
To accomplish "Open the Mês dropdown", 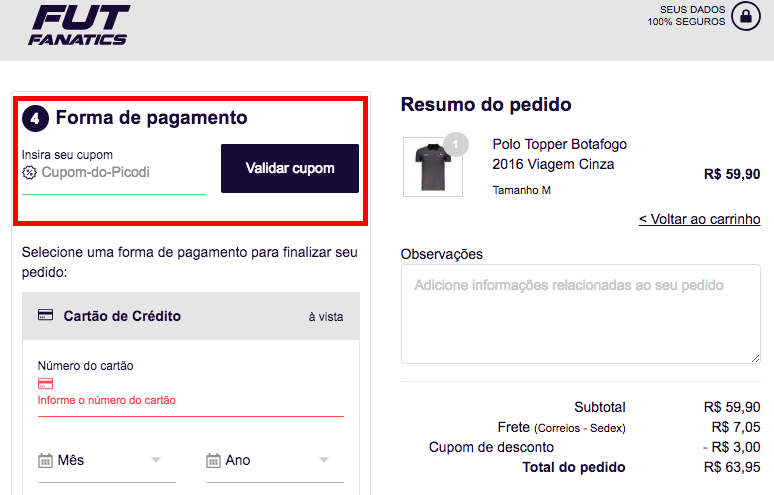I will pos(100,460).
